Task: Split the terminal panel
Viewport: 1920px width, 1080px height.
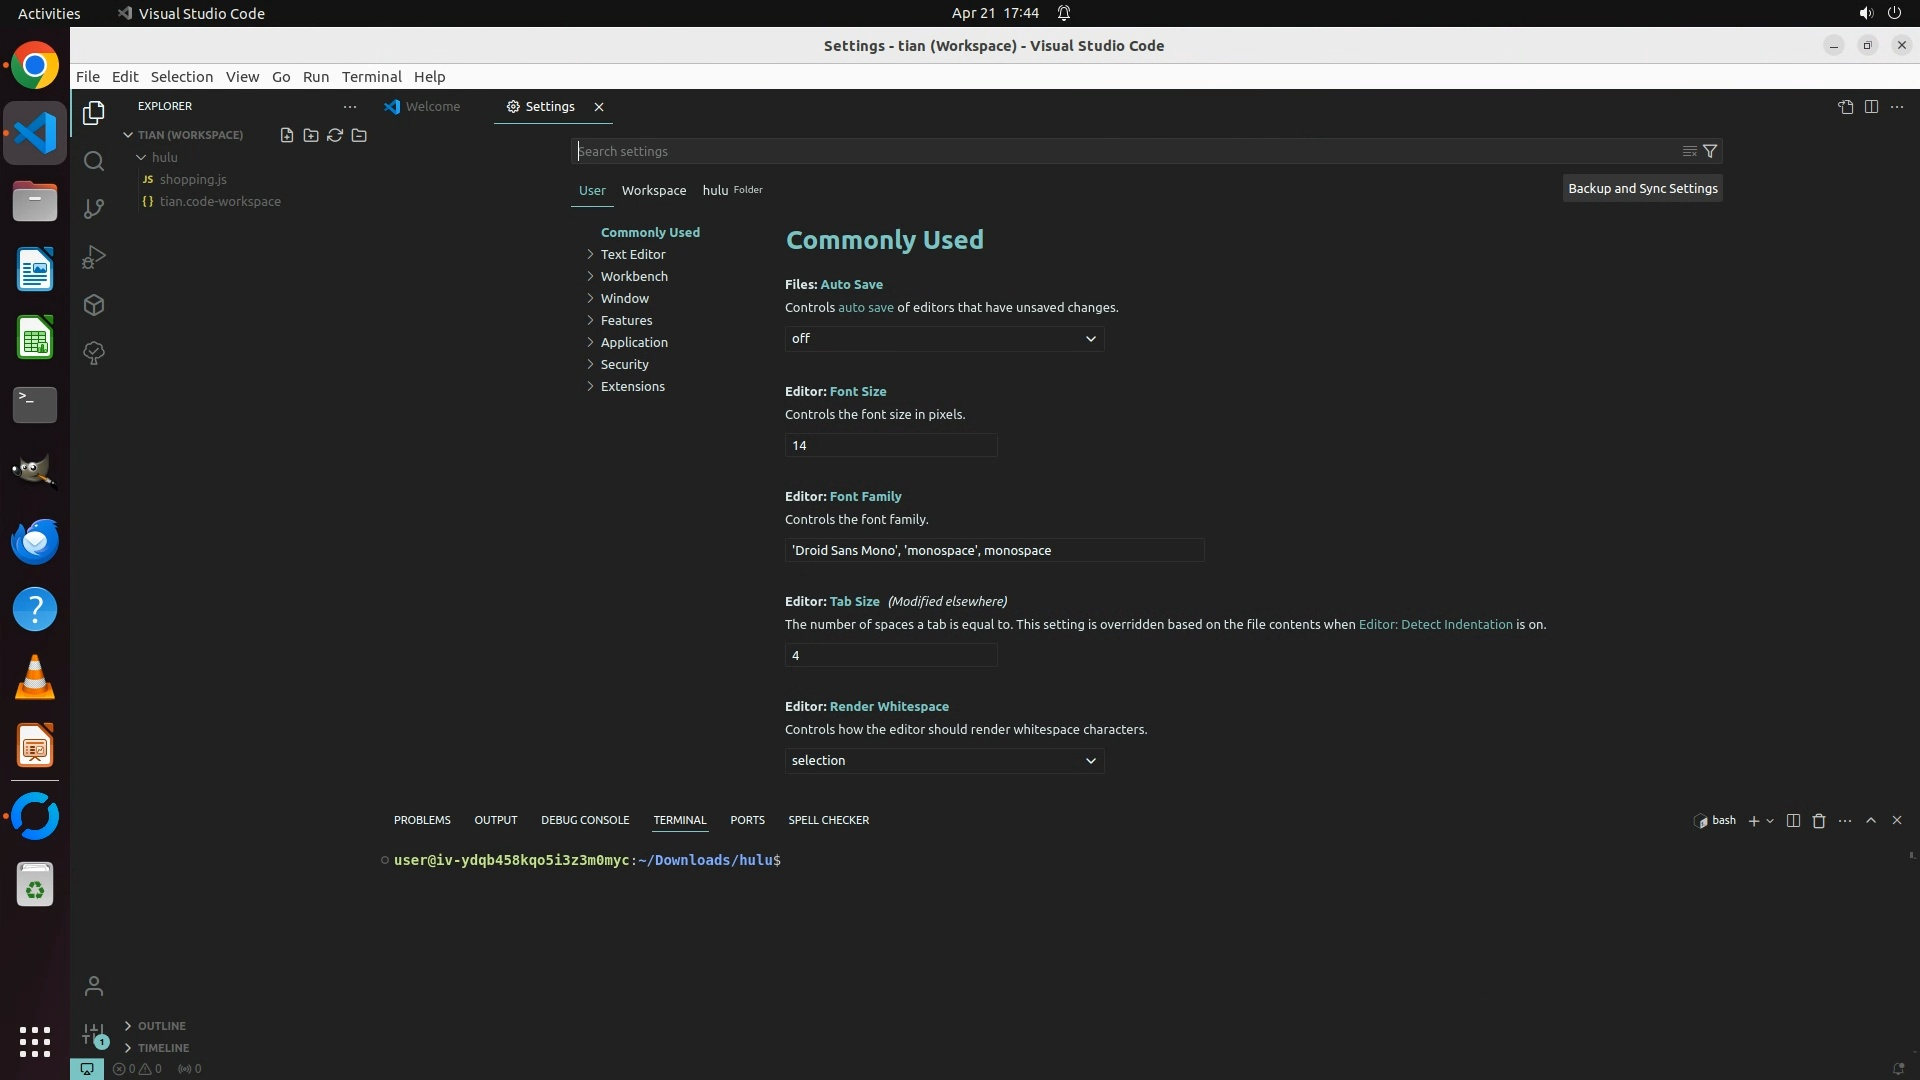Action: [1793, 820]
